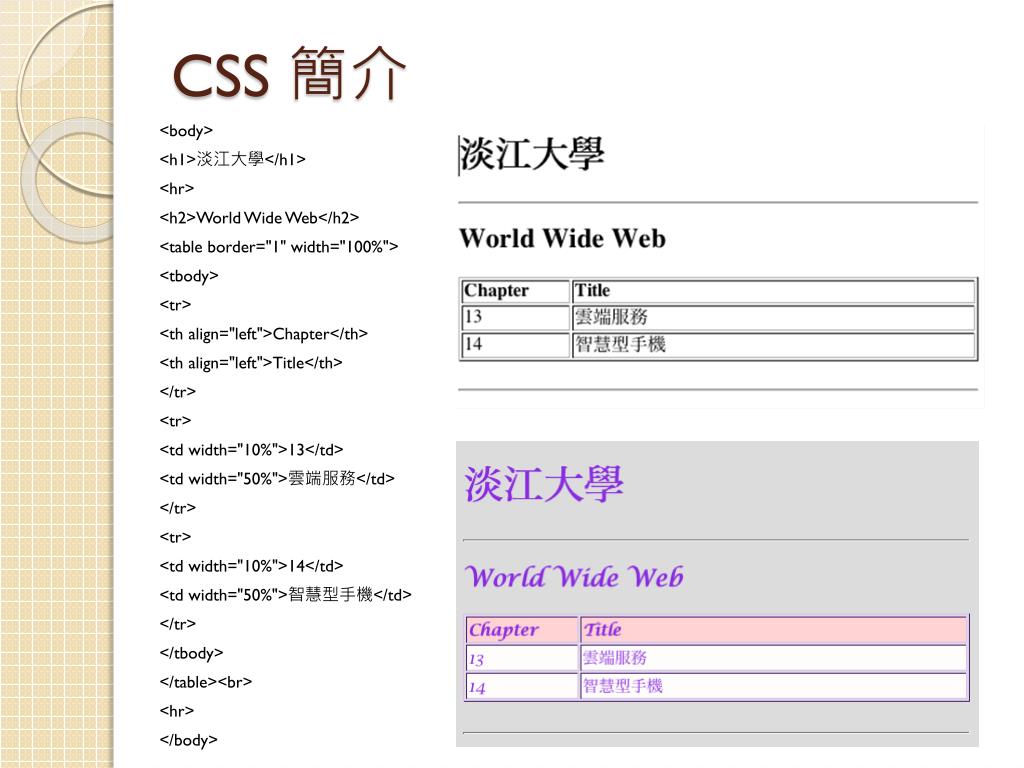Viewport: 1024px width, 768px height.
Task: Click the td width 10% 14 line
Action: pos(251,566)
